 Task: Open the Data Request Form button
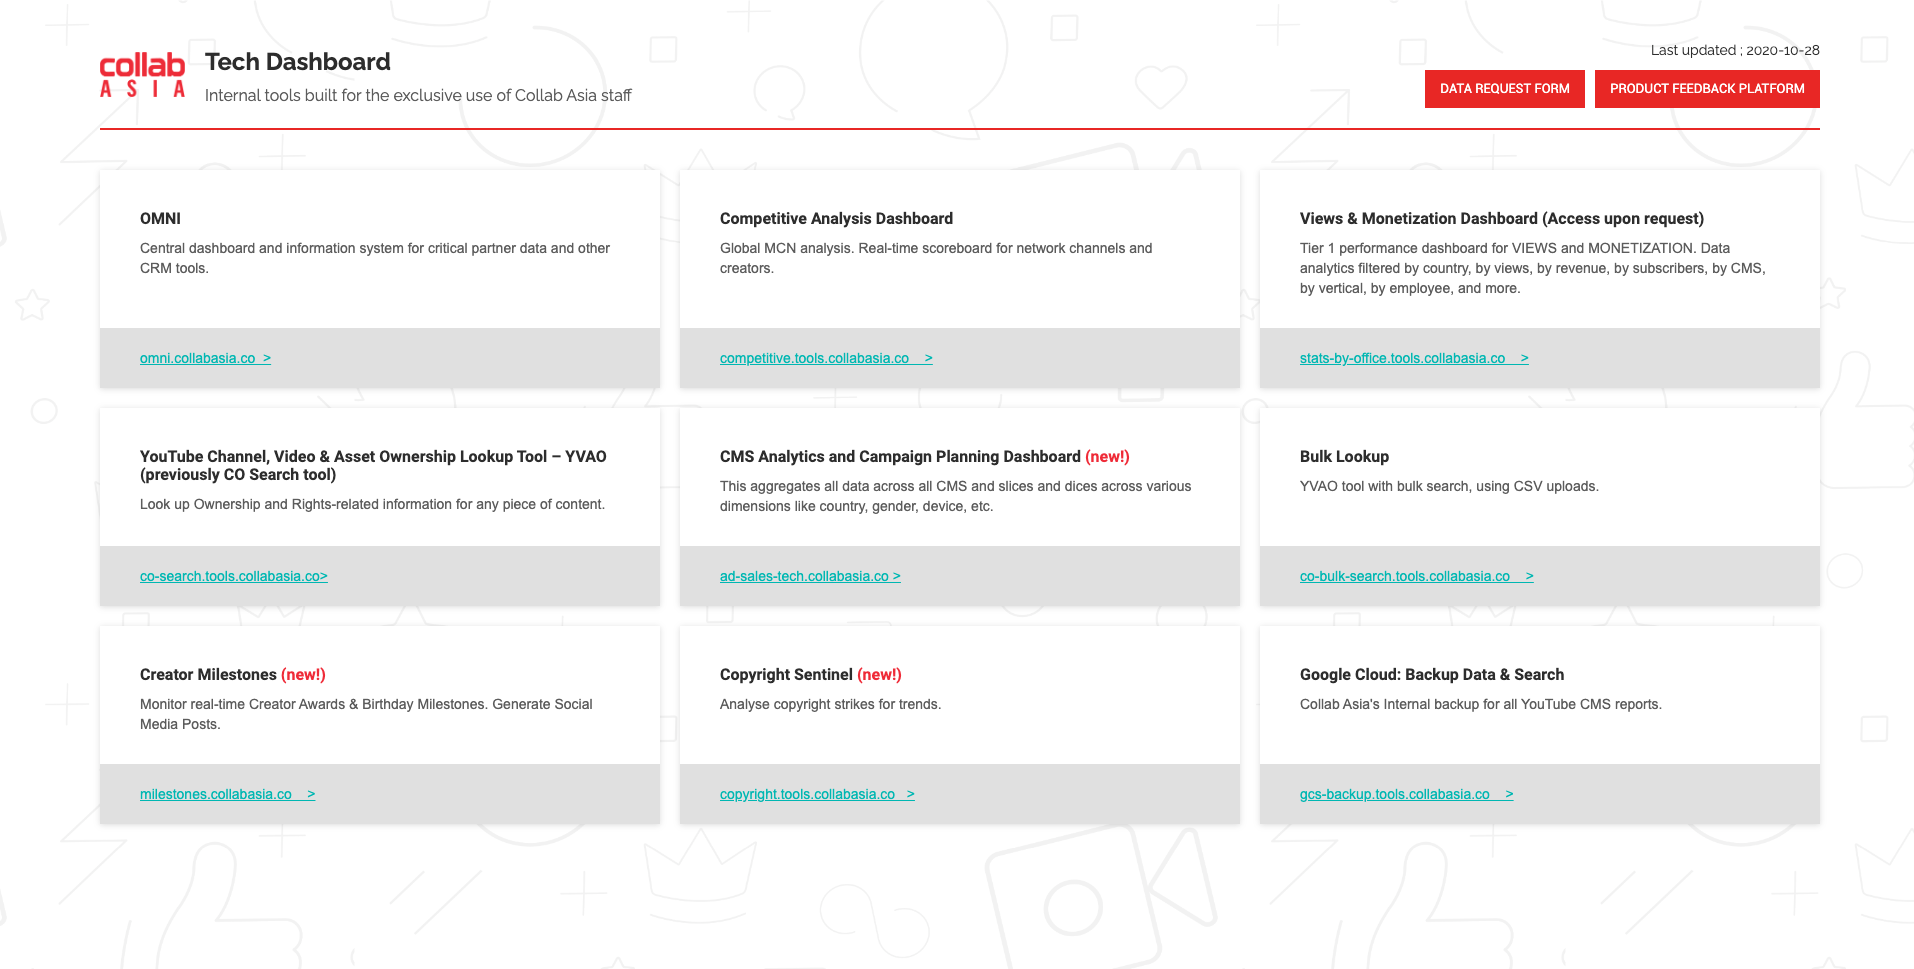(x=1504, y=89)
